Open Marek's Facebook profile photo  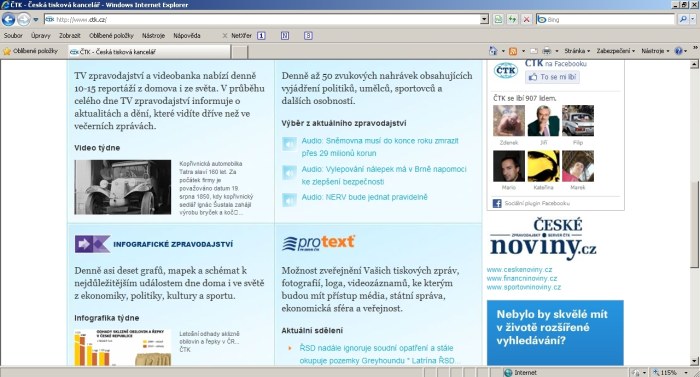578,166
